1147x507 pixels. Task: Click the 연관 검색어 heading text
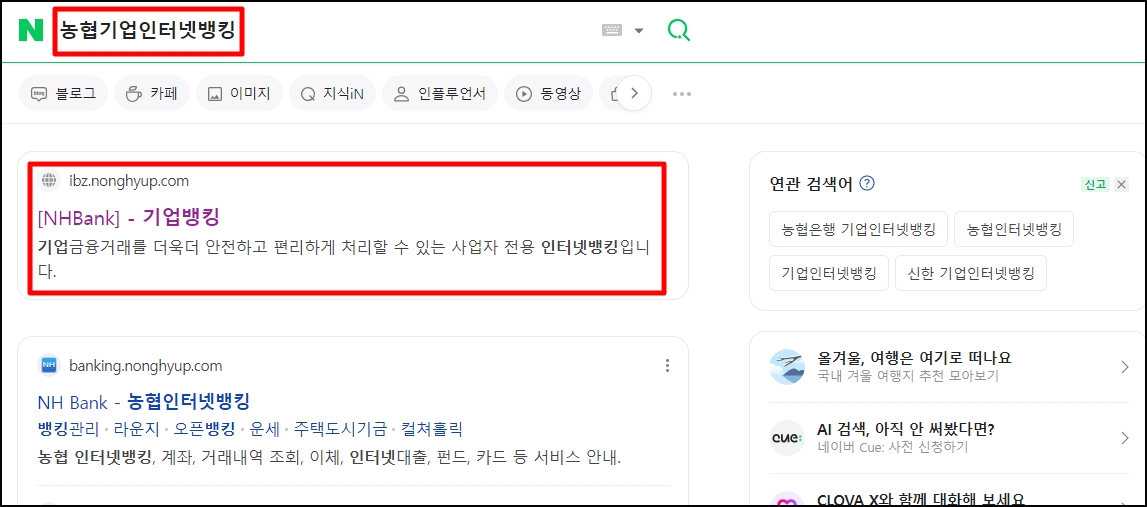[x=811, y=184]
